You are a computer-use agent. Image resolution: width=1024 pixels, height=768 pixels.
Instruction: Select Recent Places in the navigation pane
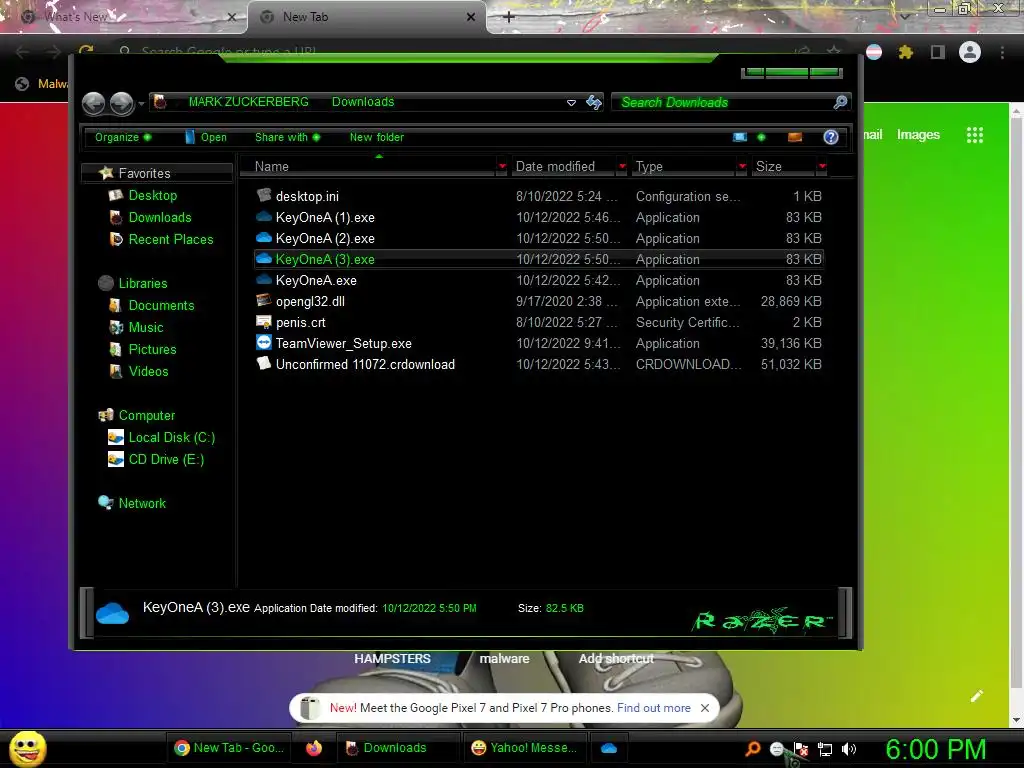pyautogui.click(x=171, y=239)
